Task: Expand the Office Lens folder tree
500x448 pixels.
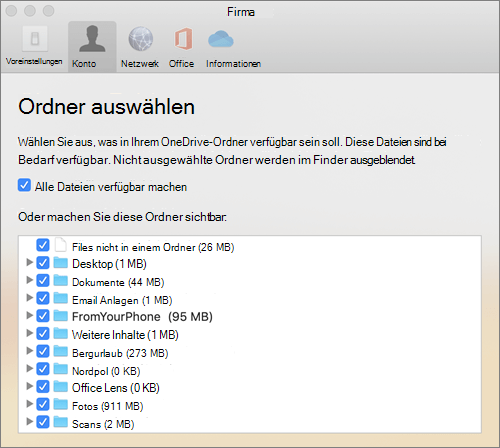Action: (30, 386)
